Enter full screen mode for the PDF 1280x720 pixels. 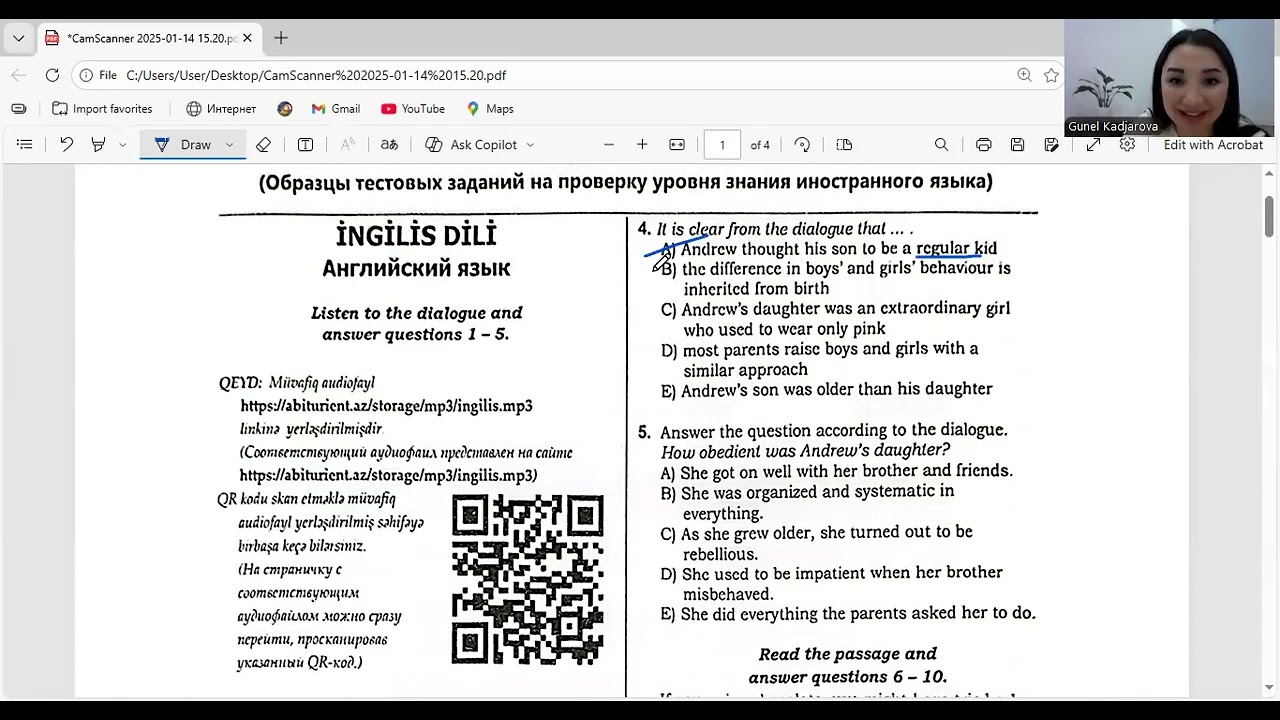tap(1094, 145)
